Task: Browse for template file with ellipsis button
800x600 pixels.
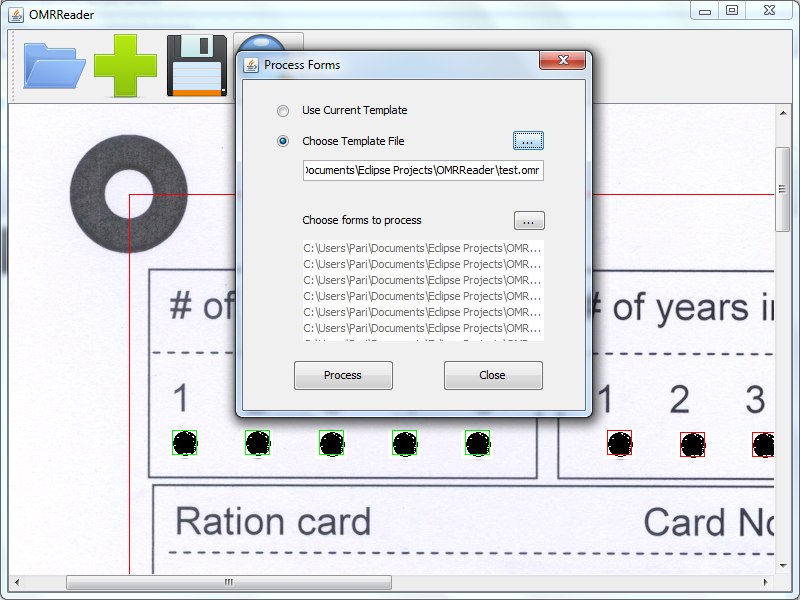Action: coord(528,141)
